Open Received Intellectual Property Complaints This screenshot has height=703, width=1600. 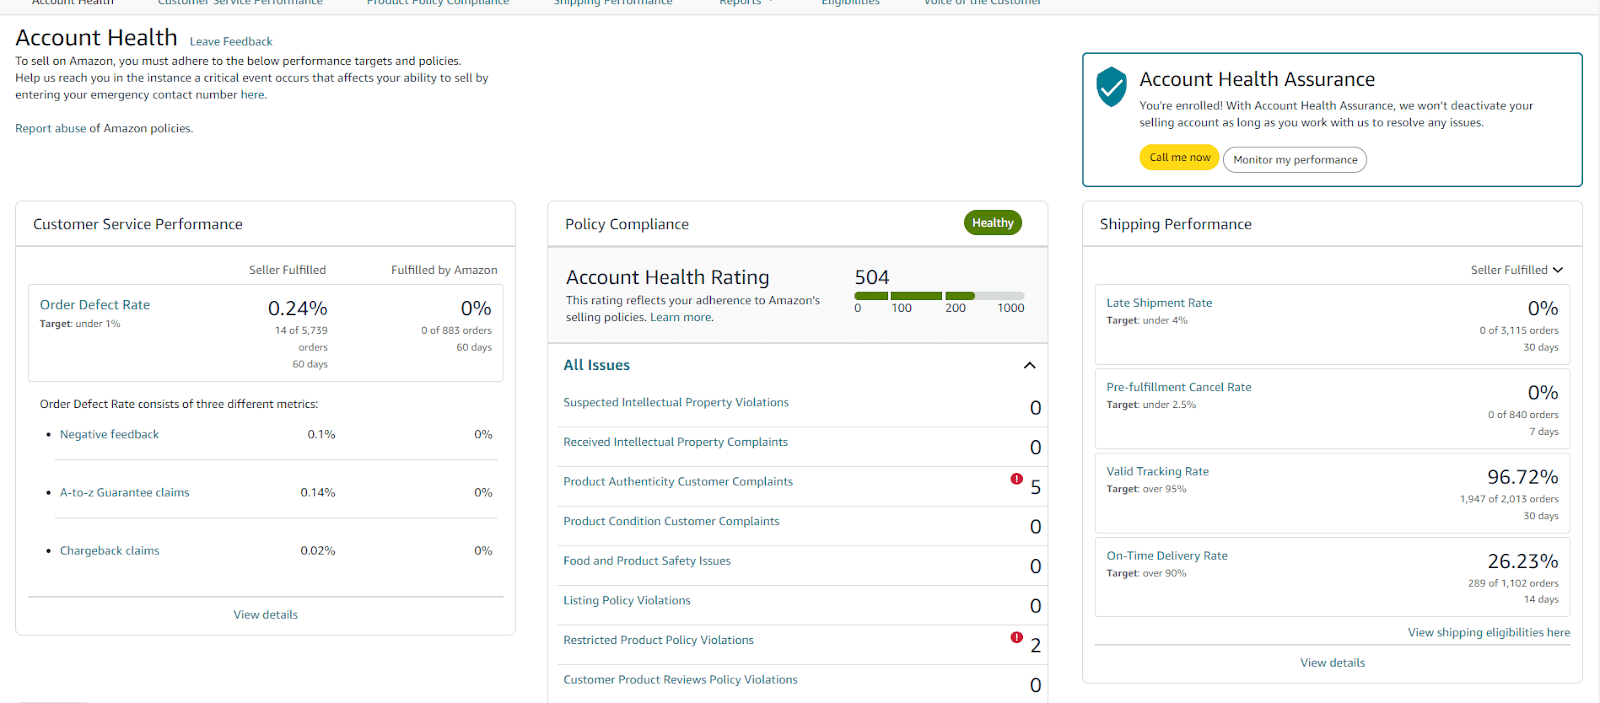click(675, 442)
